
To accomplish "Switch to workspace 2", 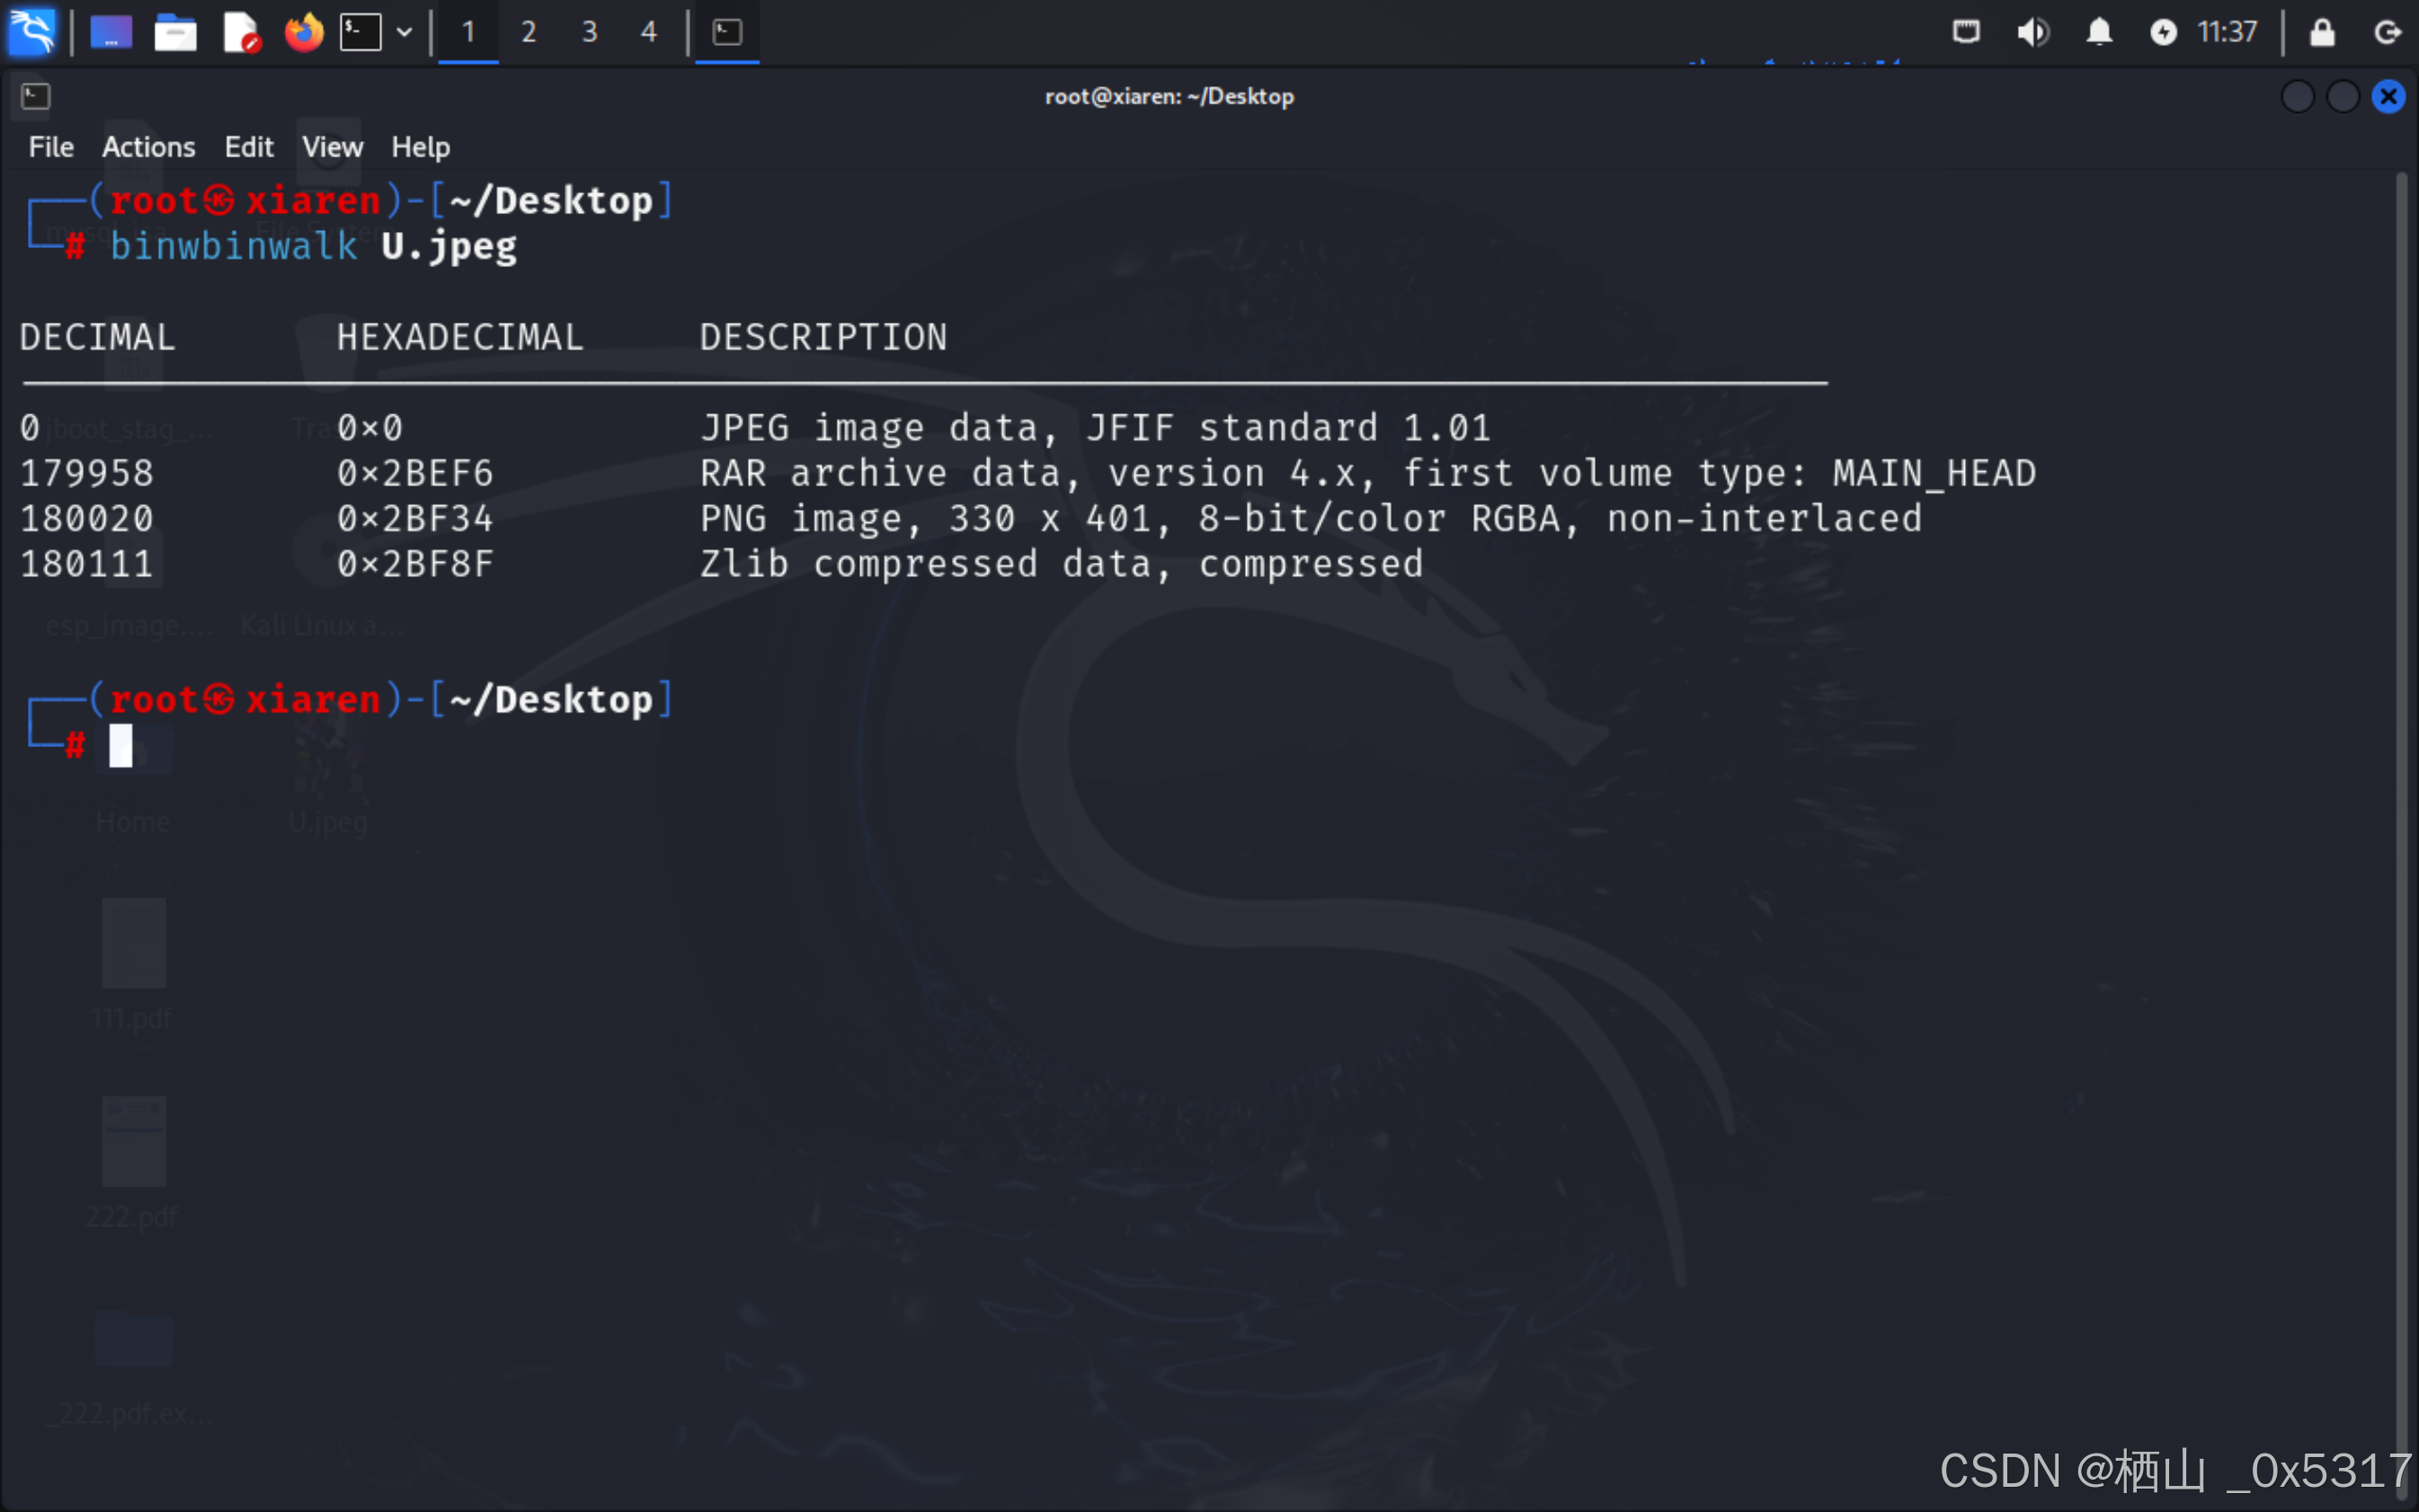I will click(x=528, y=32).
